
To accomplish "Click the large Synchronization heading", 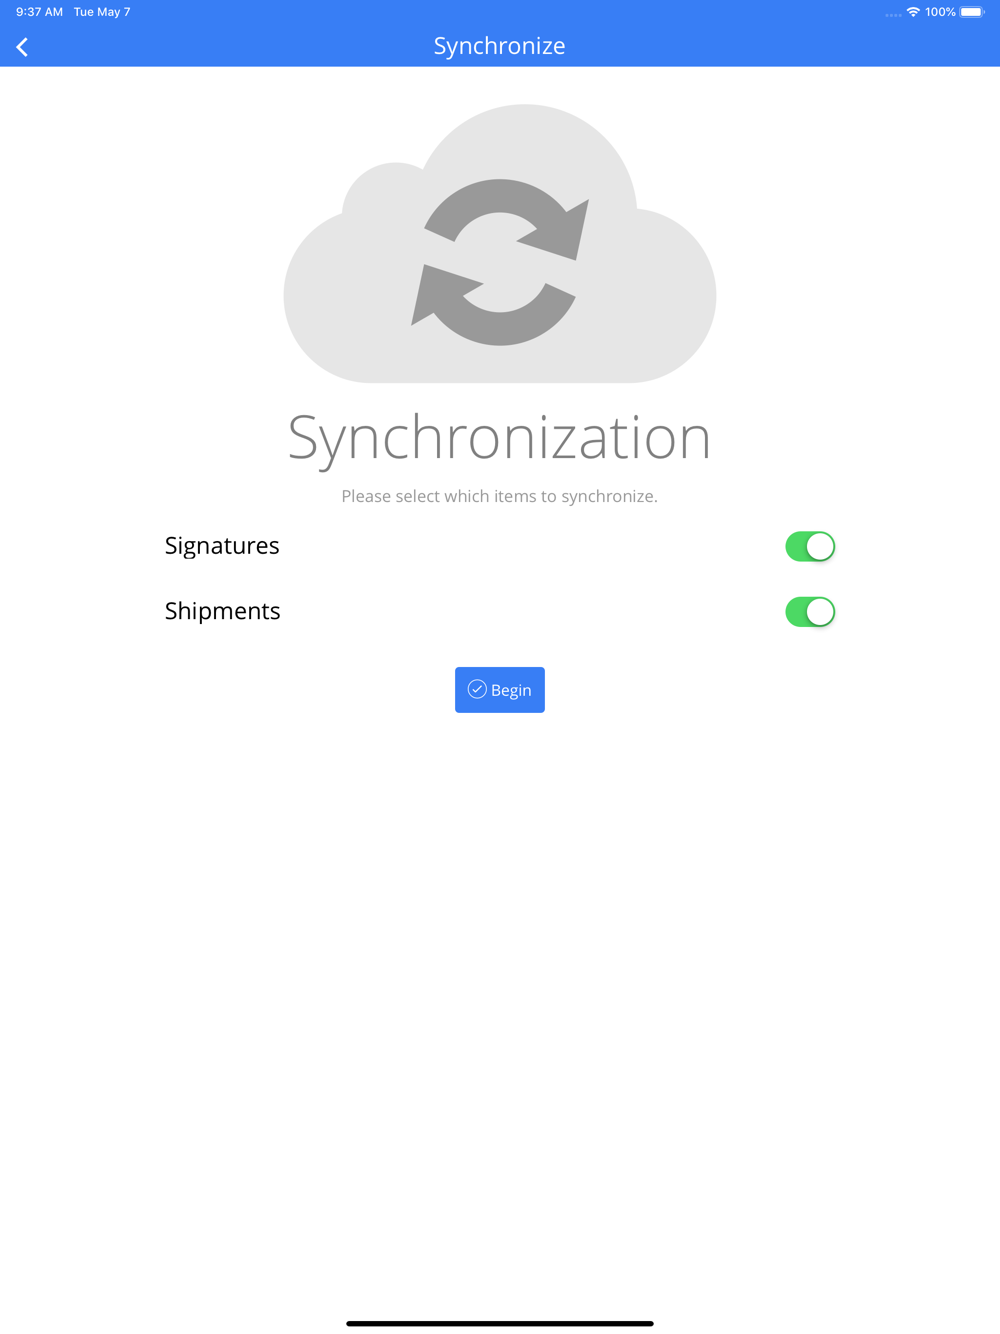I will click(x=500, y=438).
